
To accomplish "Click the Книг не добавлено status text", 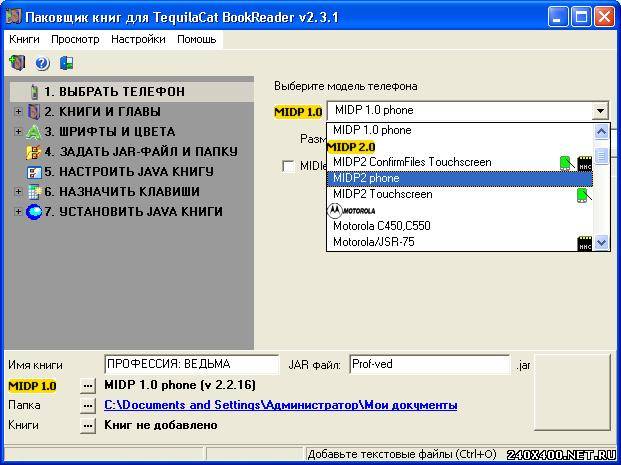I will (161, 425).
